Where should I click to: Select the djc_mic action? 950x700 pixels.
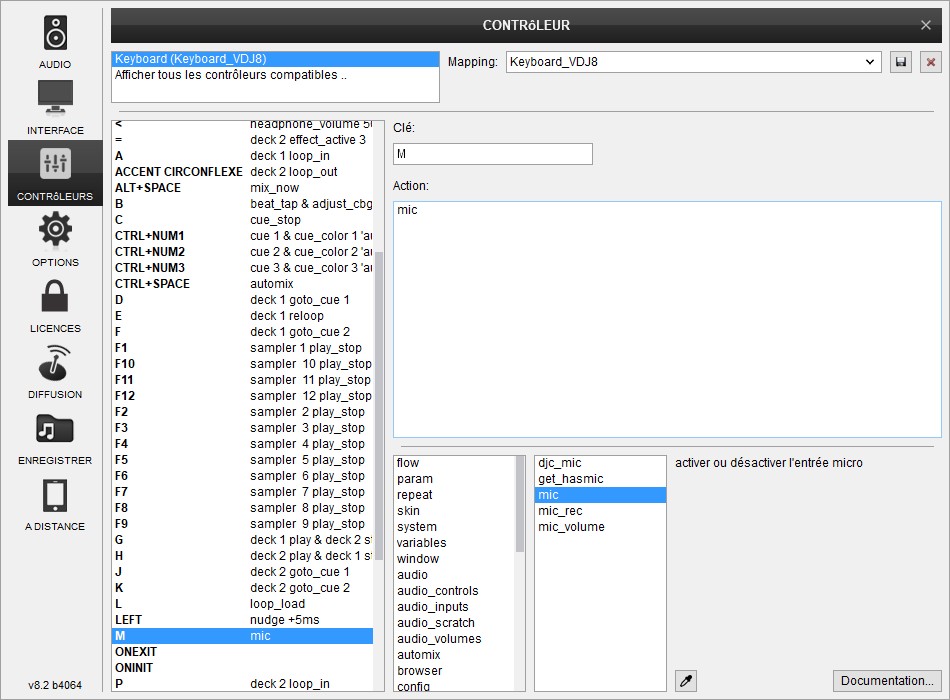[x=600, y=462]
